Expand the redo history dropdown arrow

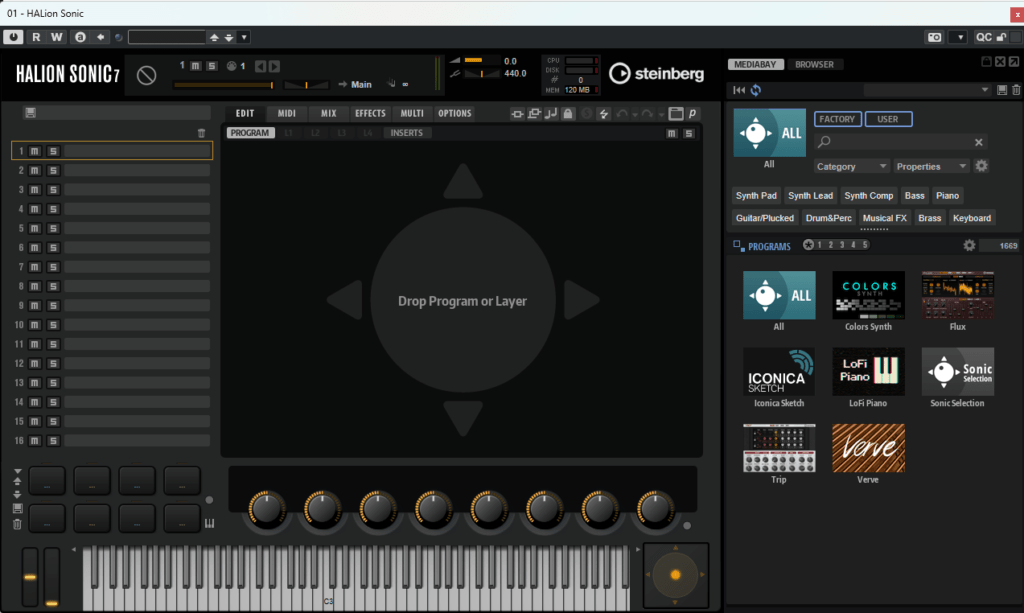click(660, 115)
